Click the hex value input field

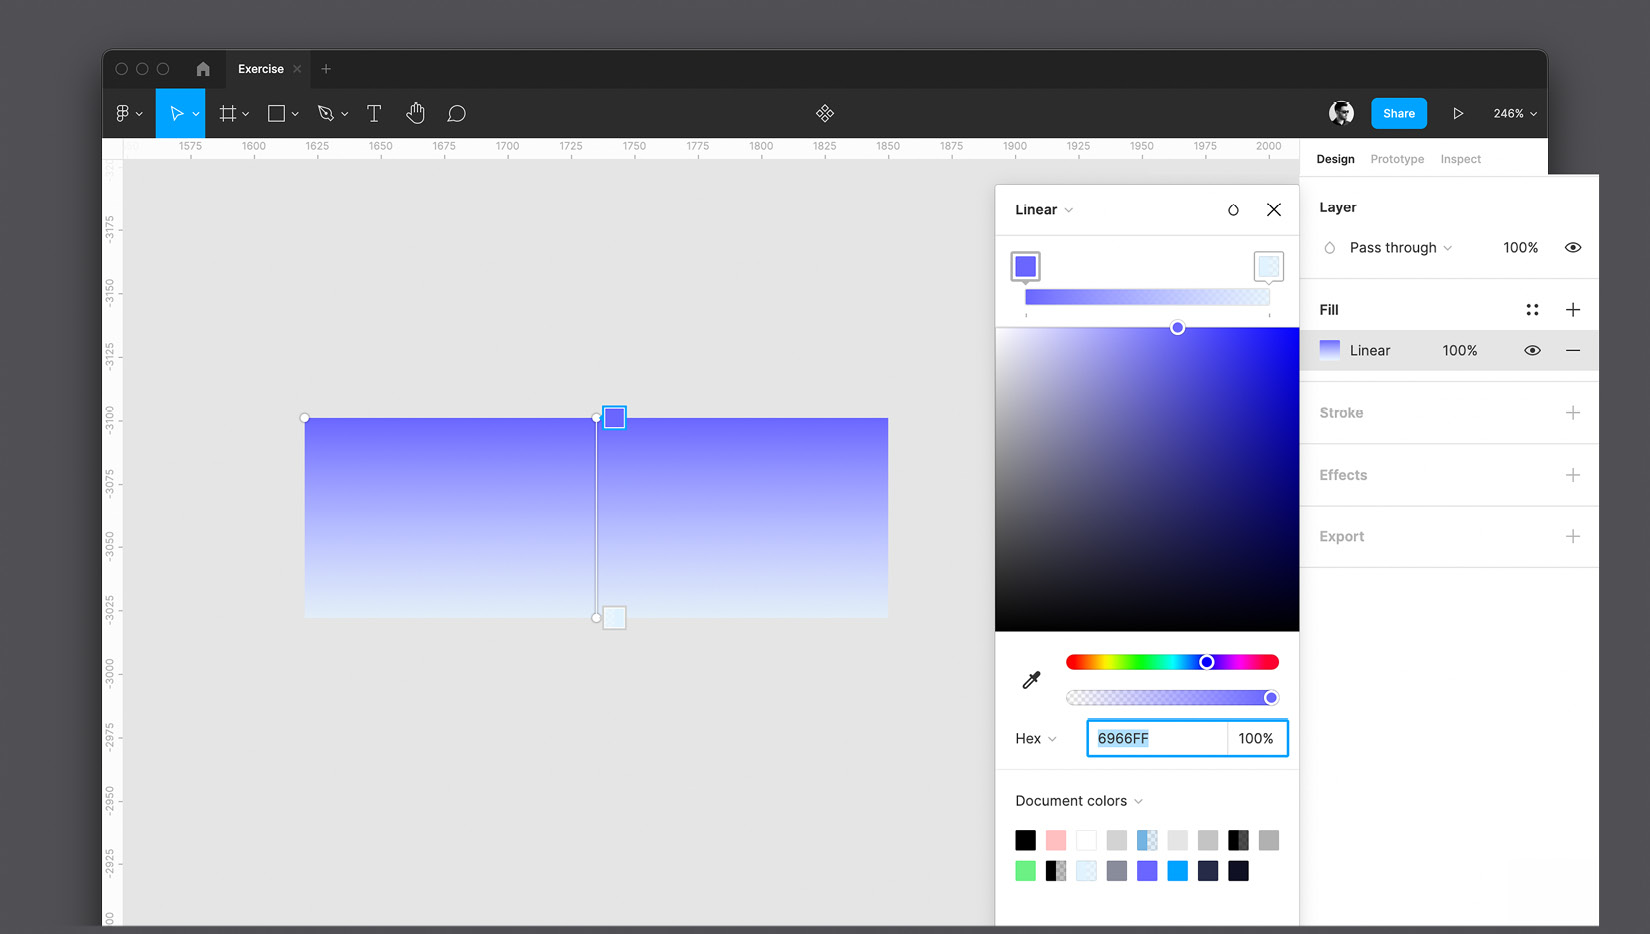coord(1157,739)
